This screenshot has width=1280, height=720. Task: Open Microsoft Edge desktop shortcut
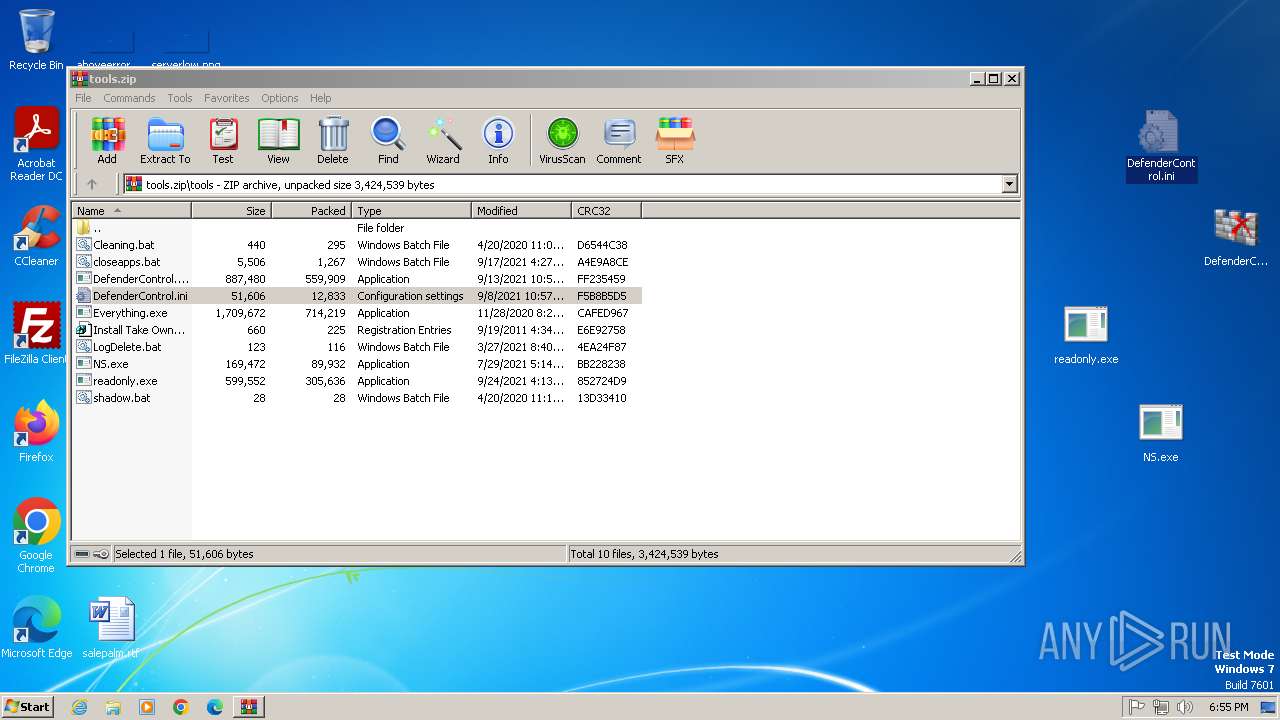point(36,628)
